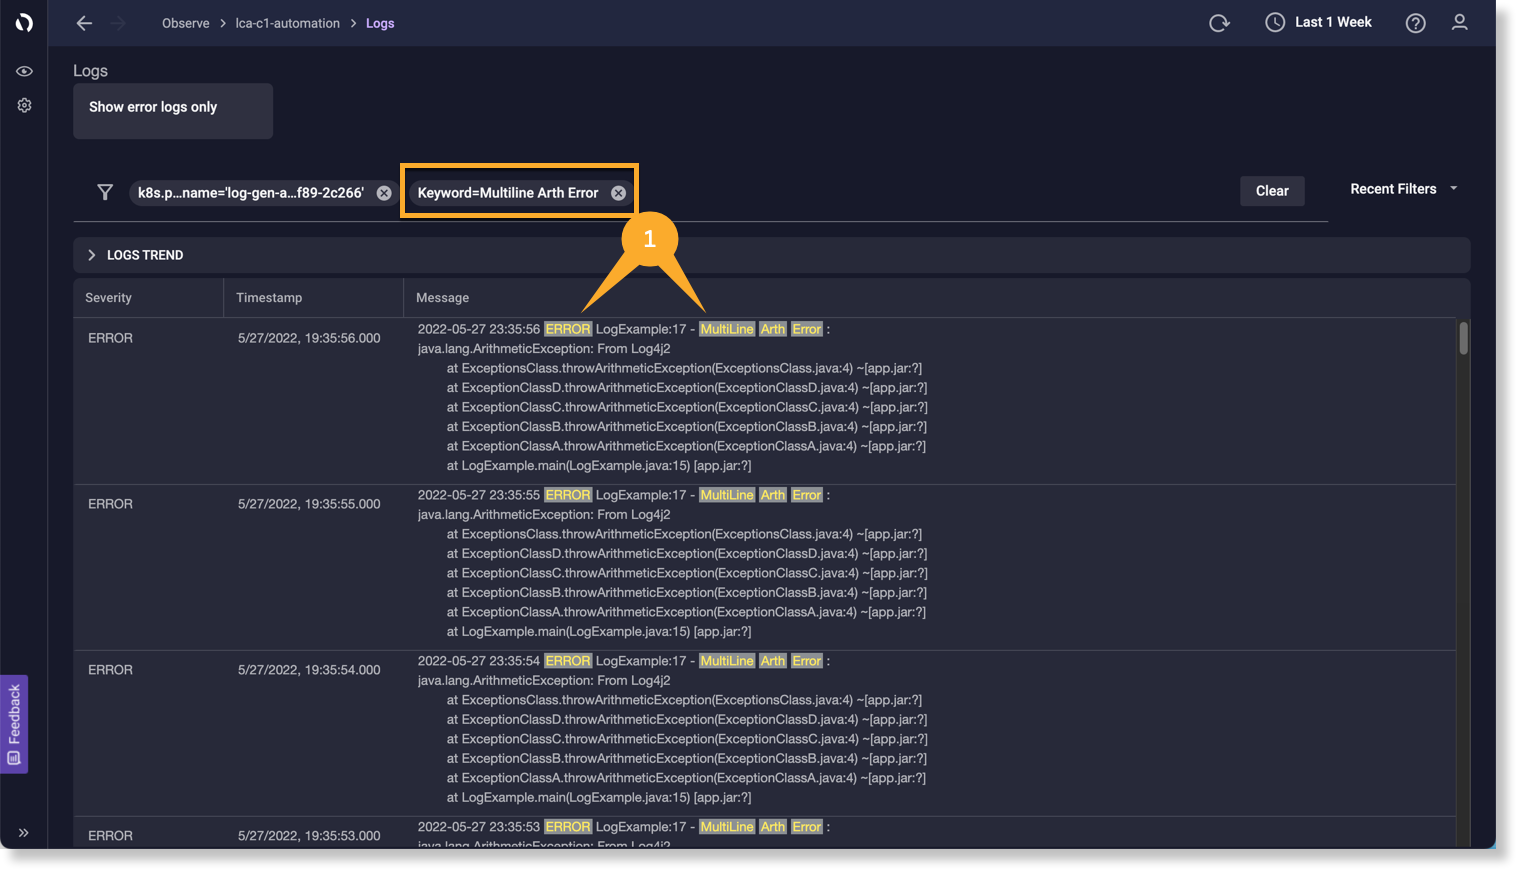Screen dimensions: 1516x869
Task: Select ERROR severity of 19:35:56 row
Action: coord(110,338)
